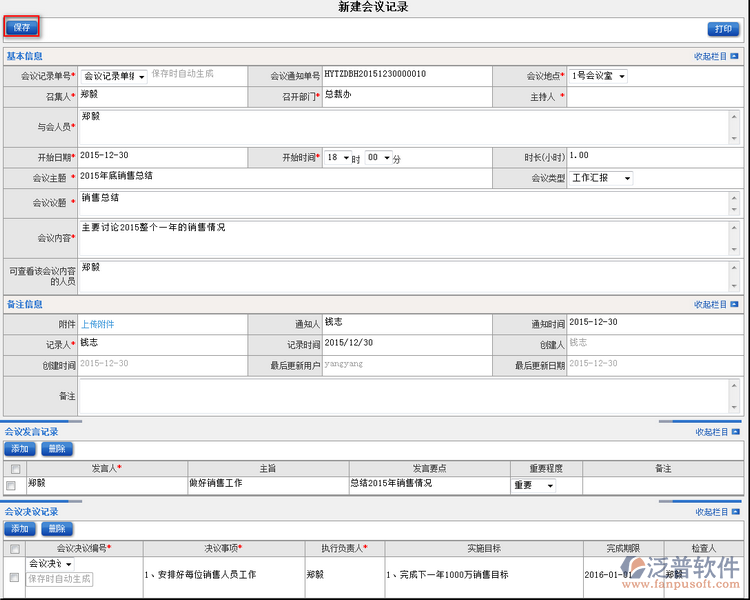Open the 会议类型 dropdown showing 工作汇报
Image resolution: width=750 pixels, height=600 pixels.
[x=601, y=178]
